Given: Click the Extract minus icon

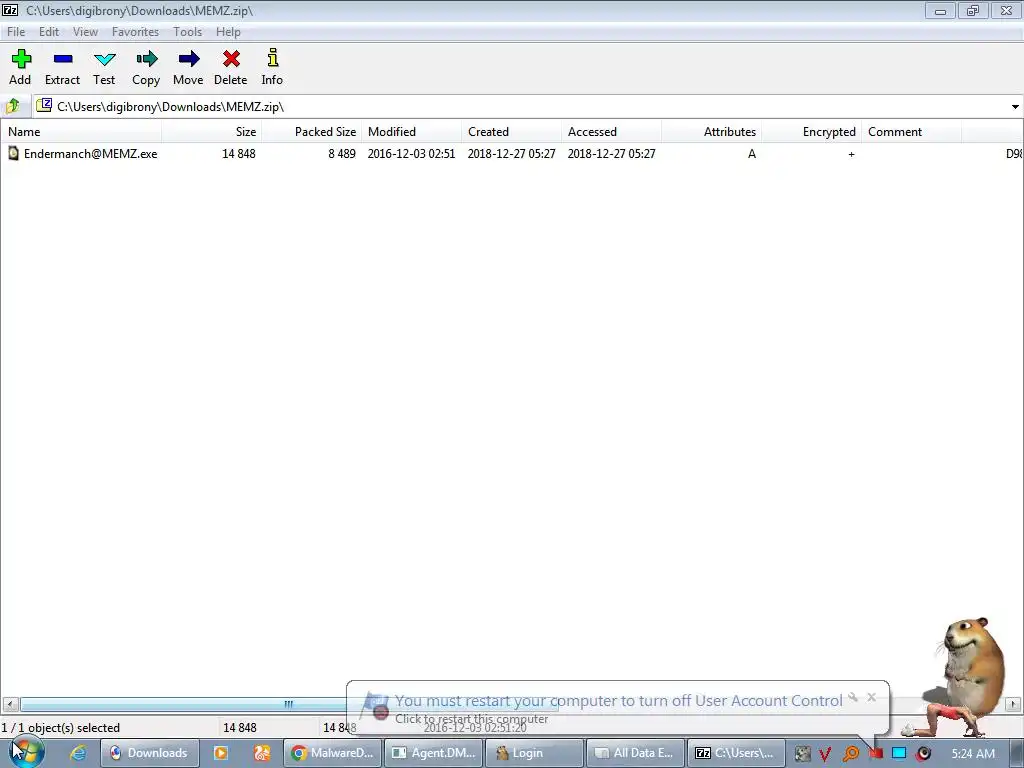Looking at the screenshot, I should [x=63, y=59].
